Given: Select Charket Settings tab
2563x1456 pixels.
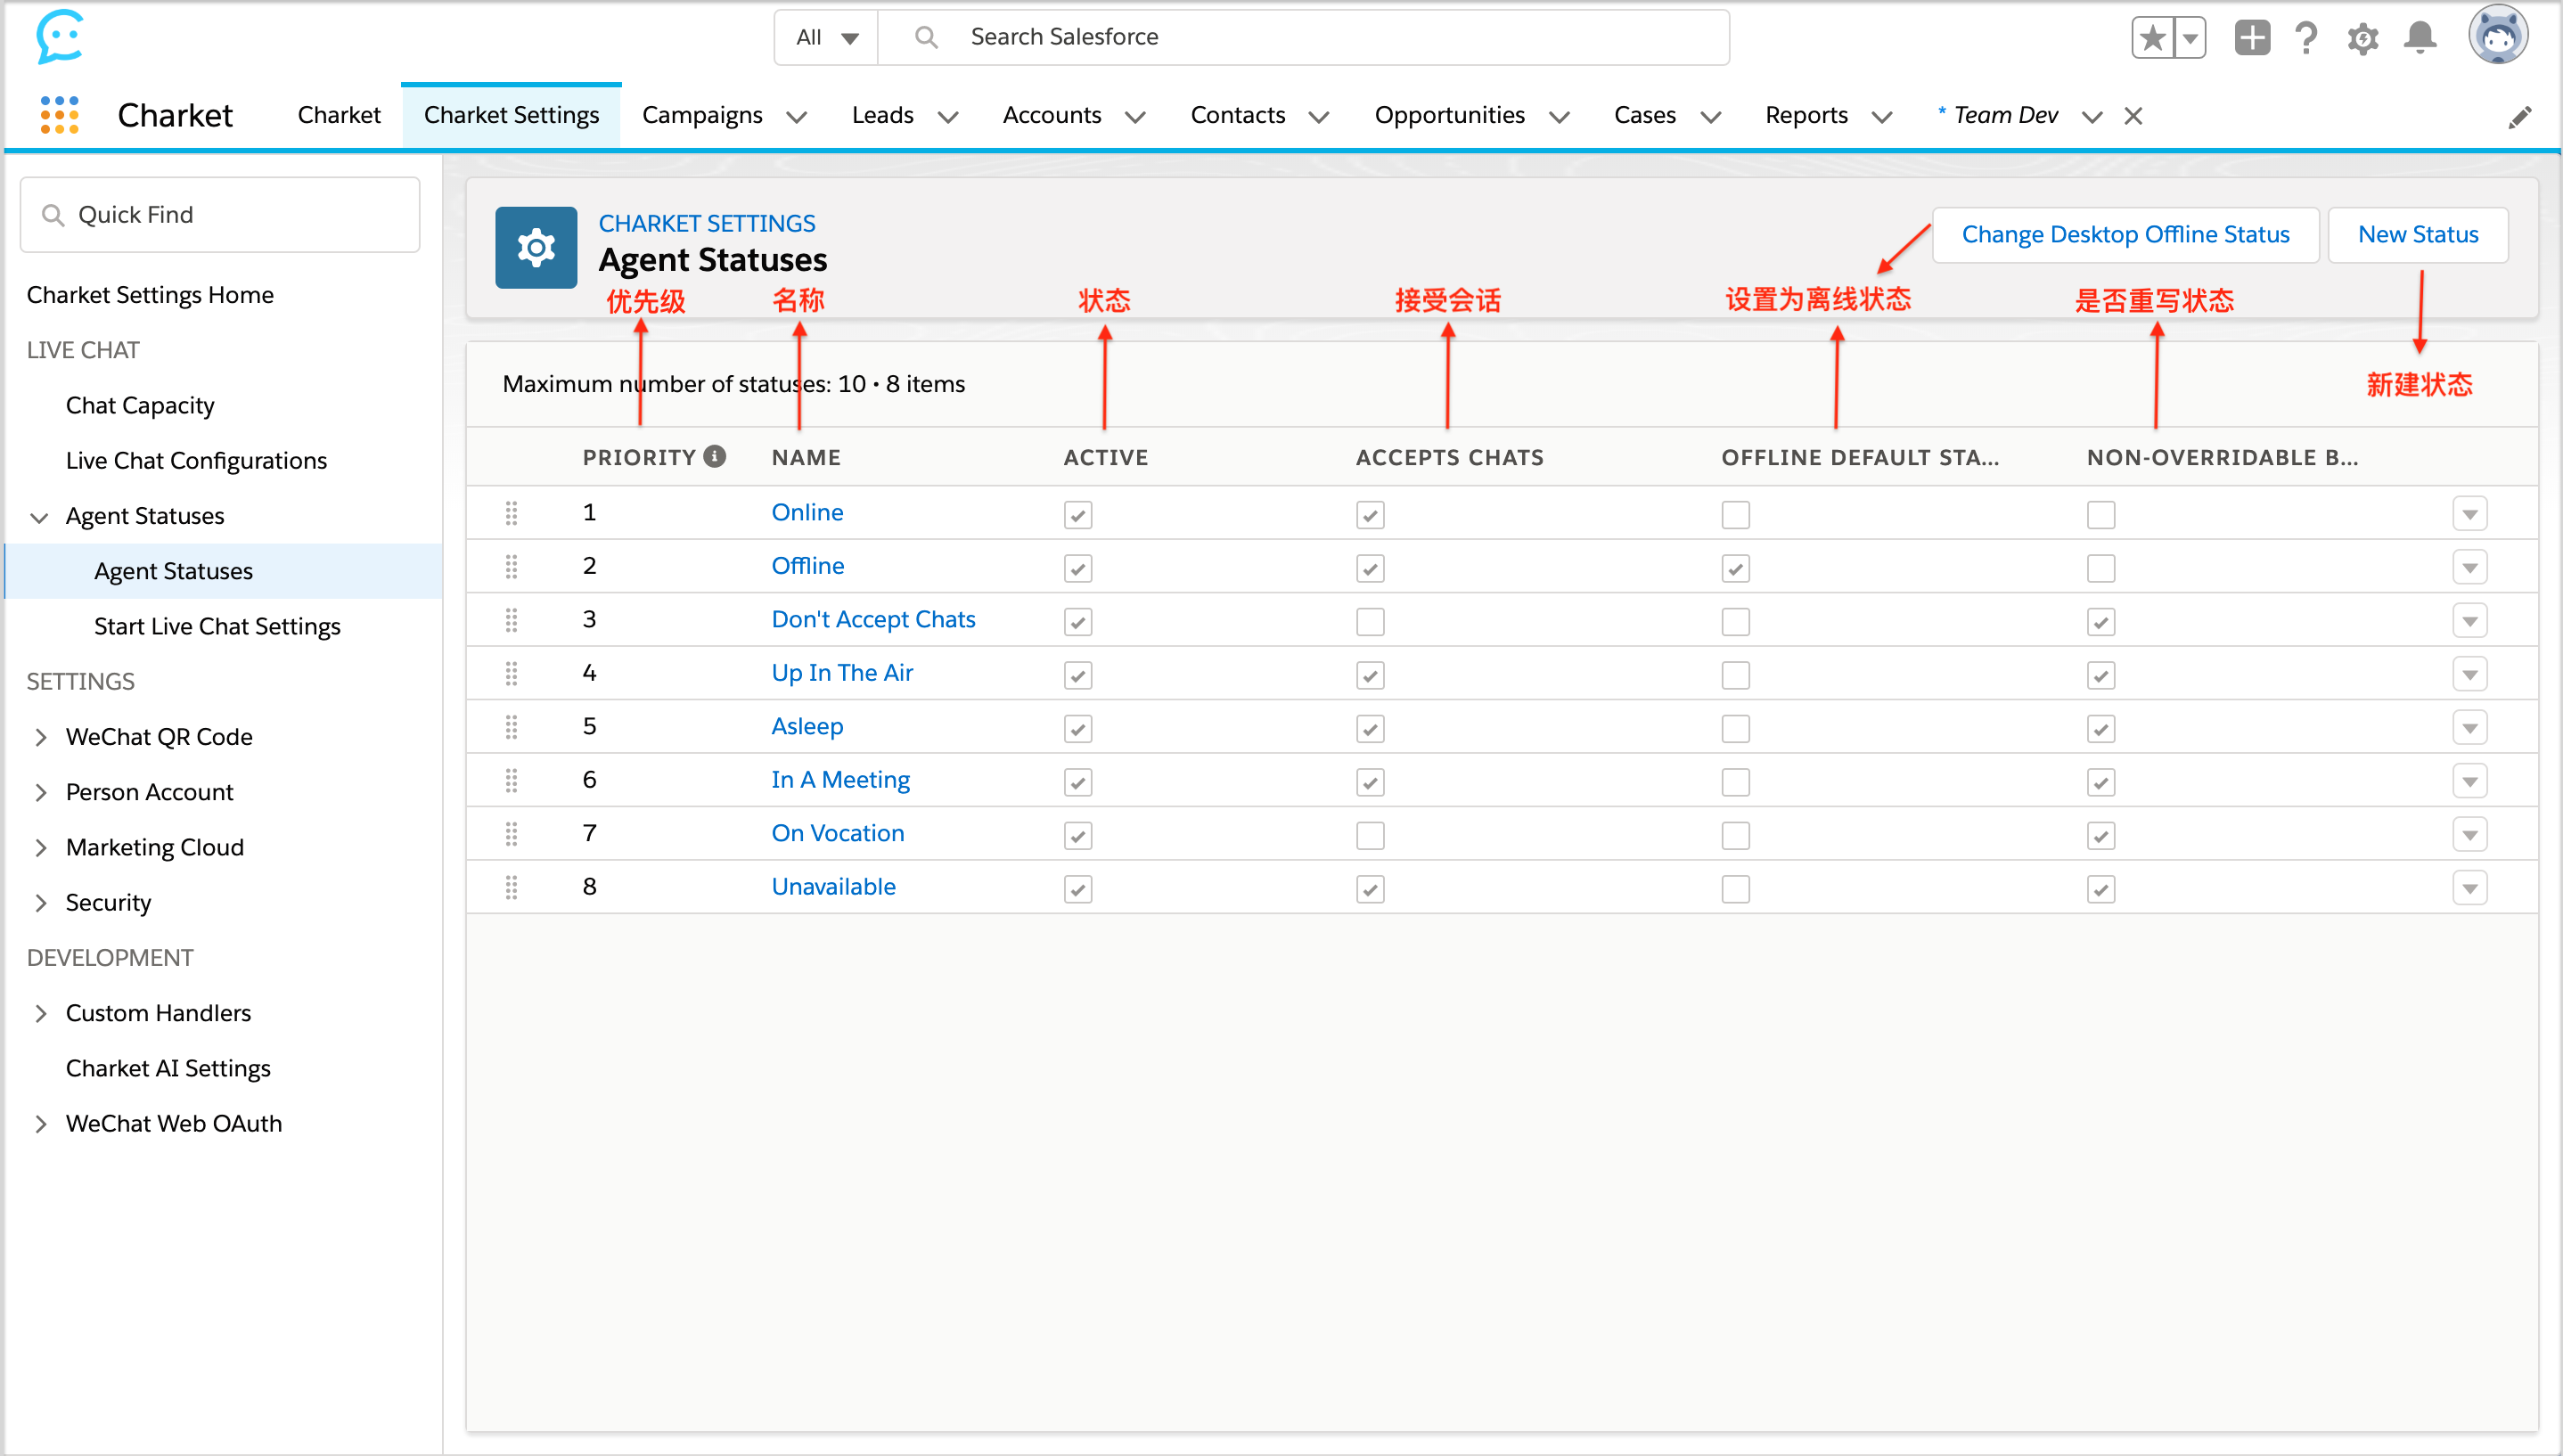Looking at the screenshot, I should 511,115.
